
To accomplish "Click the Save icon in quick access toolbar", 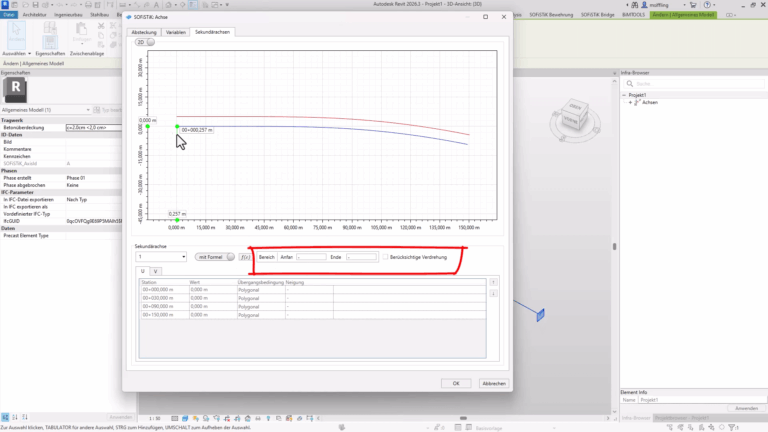I will [x=33, y=5].
